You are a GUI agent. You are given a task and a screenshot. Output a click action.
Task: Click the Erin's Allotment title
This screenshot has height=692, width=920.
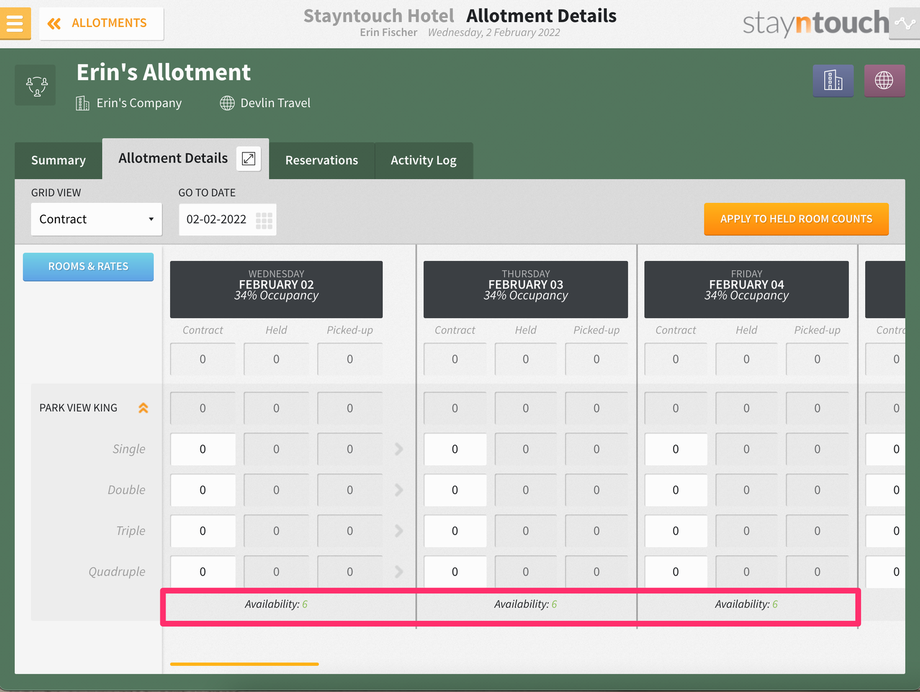[x=163, y=72]
